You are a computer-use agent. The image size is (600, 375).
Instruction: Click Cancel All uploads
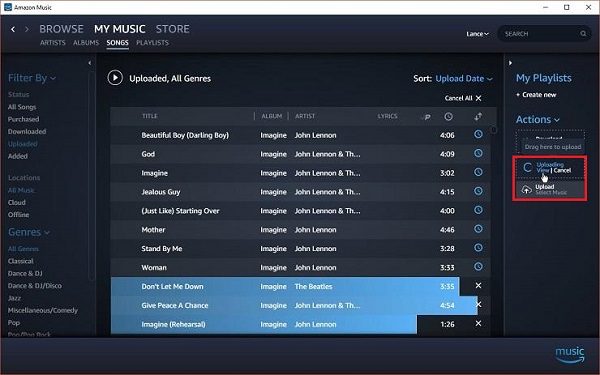(463, 98)
